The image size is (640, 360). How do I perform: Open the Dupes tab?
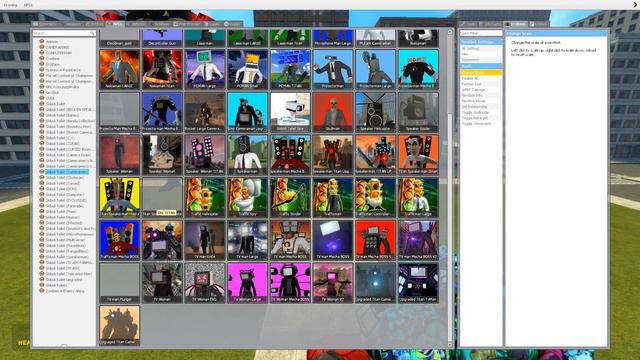pos(233,24)
